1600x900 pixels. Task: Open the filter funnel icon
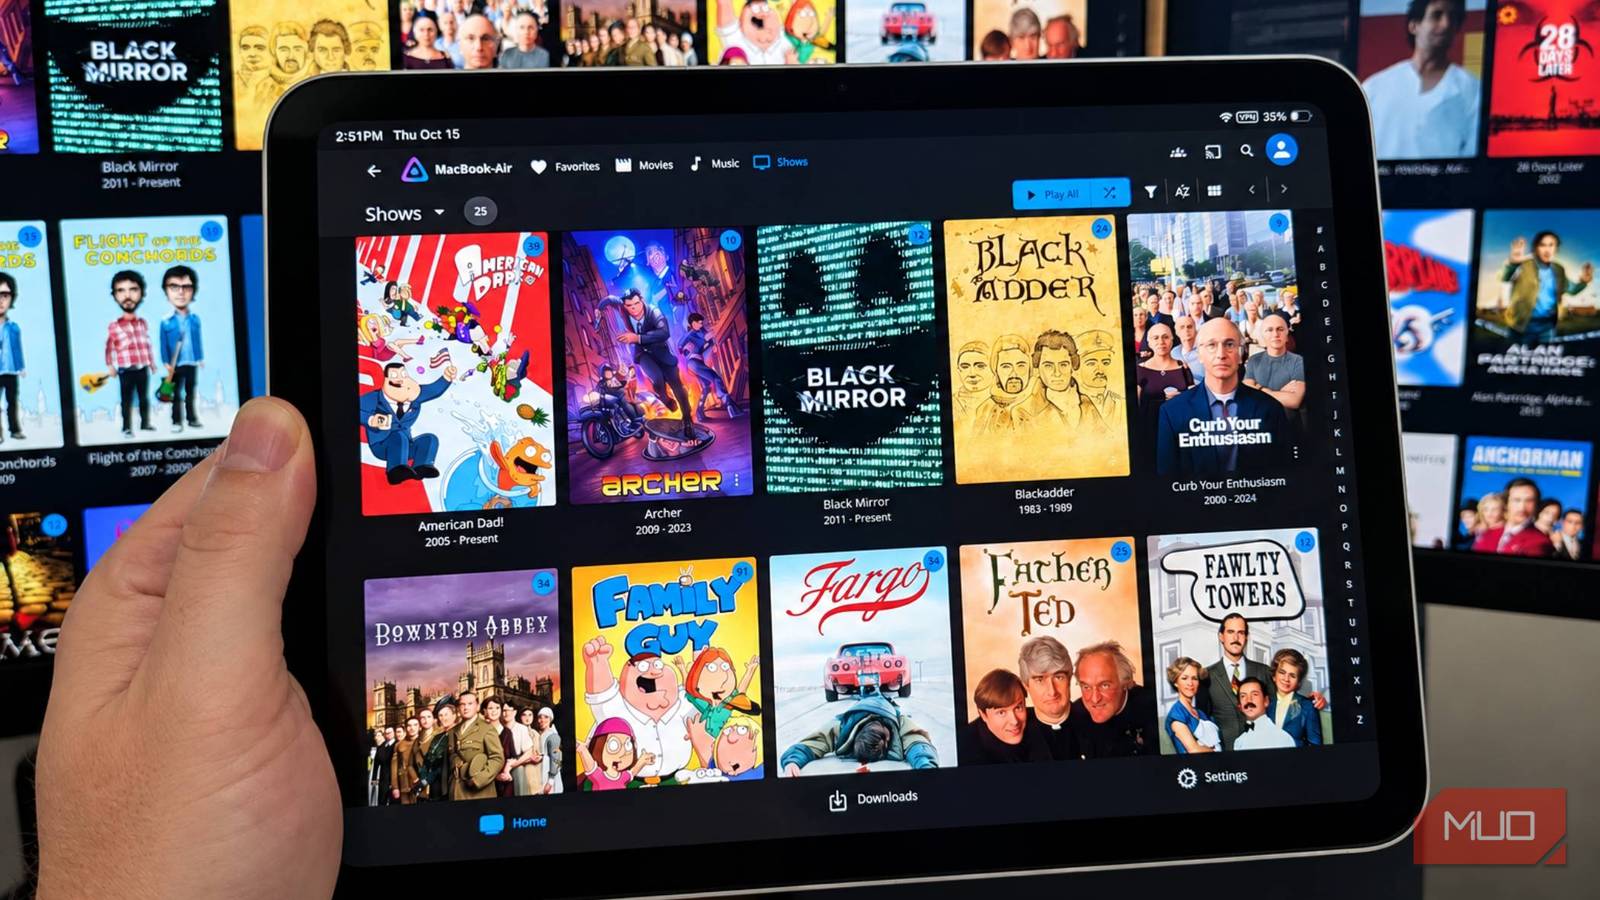click(x=1150, y=191)
